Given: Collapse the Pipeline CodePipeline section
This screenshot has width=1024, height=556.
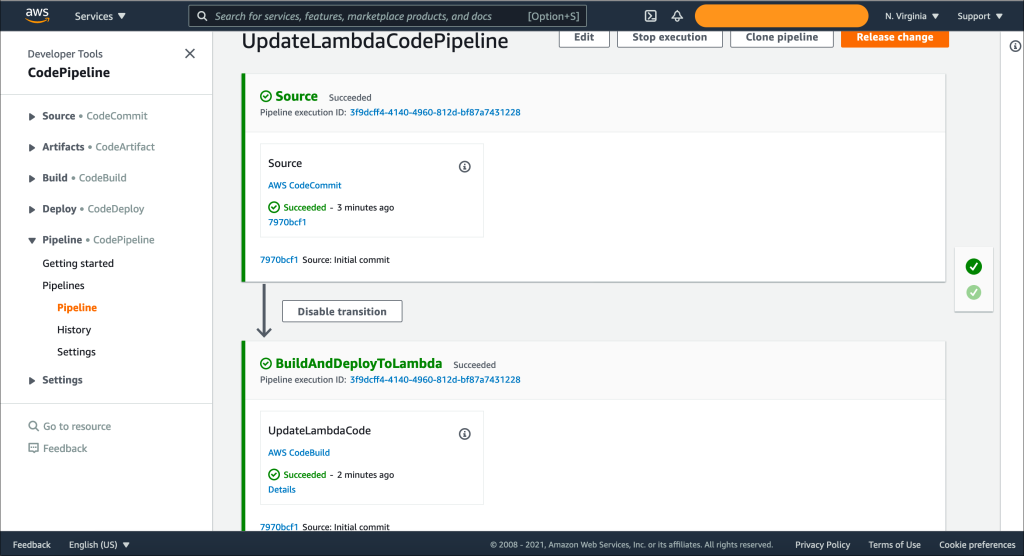Looking at the screenshot, I should coord(32,240).
